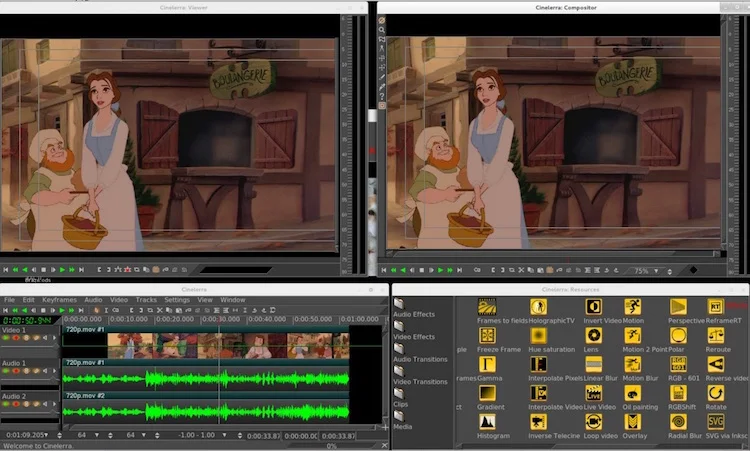Select the Gradient effect icon
The height and width of the screenshot is (451, 750).
(x=487, y=393)
